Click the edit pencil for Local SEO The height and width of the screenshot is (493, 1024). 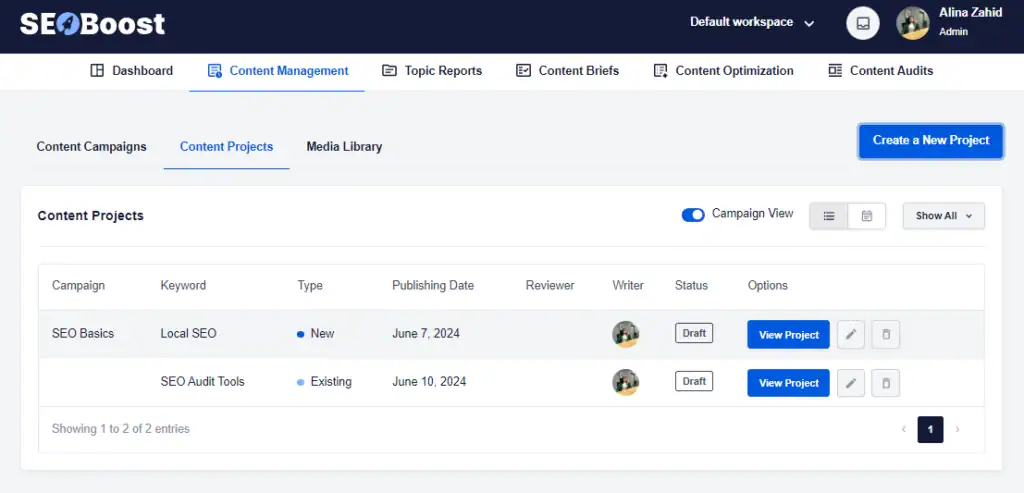point(851,335)
